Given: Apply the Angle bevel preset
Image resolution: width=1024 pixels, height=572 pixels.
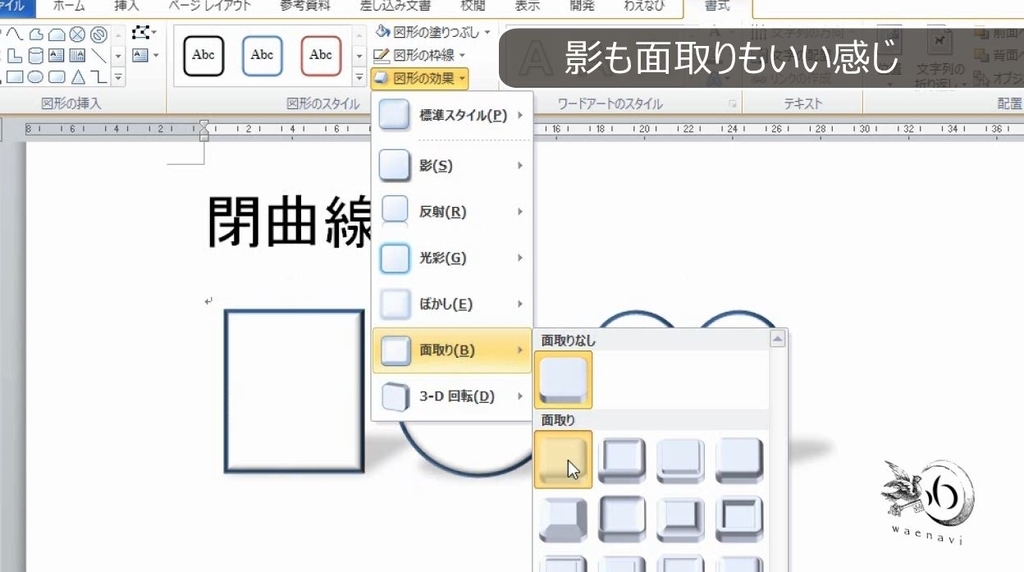Looking at the screenshot, I should coord(563,518).
